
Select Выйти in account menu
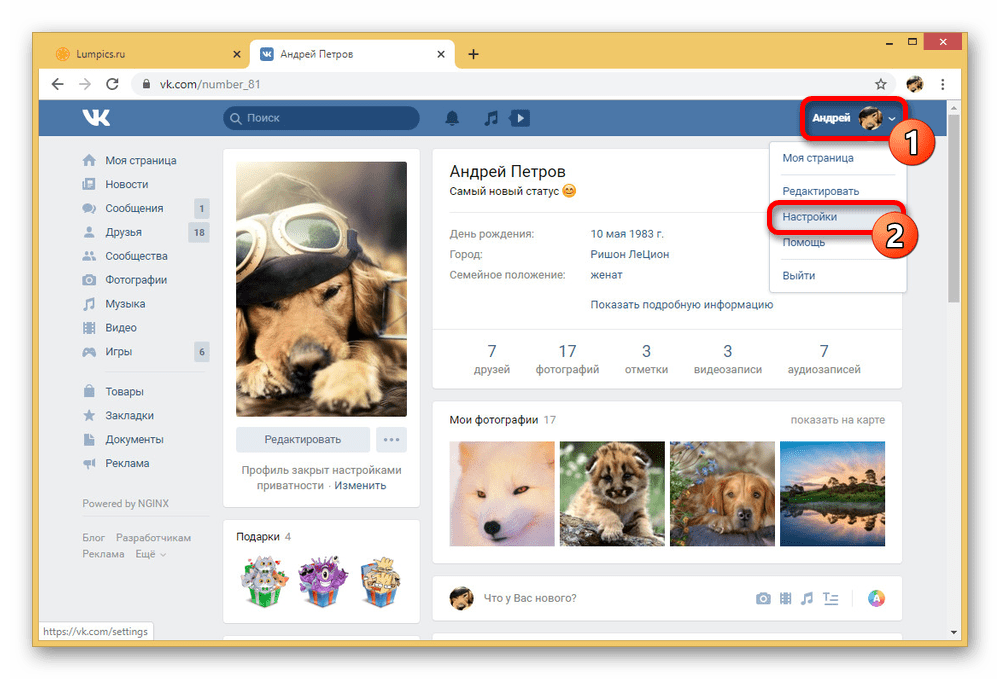click(x=798, y=275)
